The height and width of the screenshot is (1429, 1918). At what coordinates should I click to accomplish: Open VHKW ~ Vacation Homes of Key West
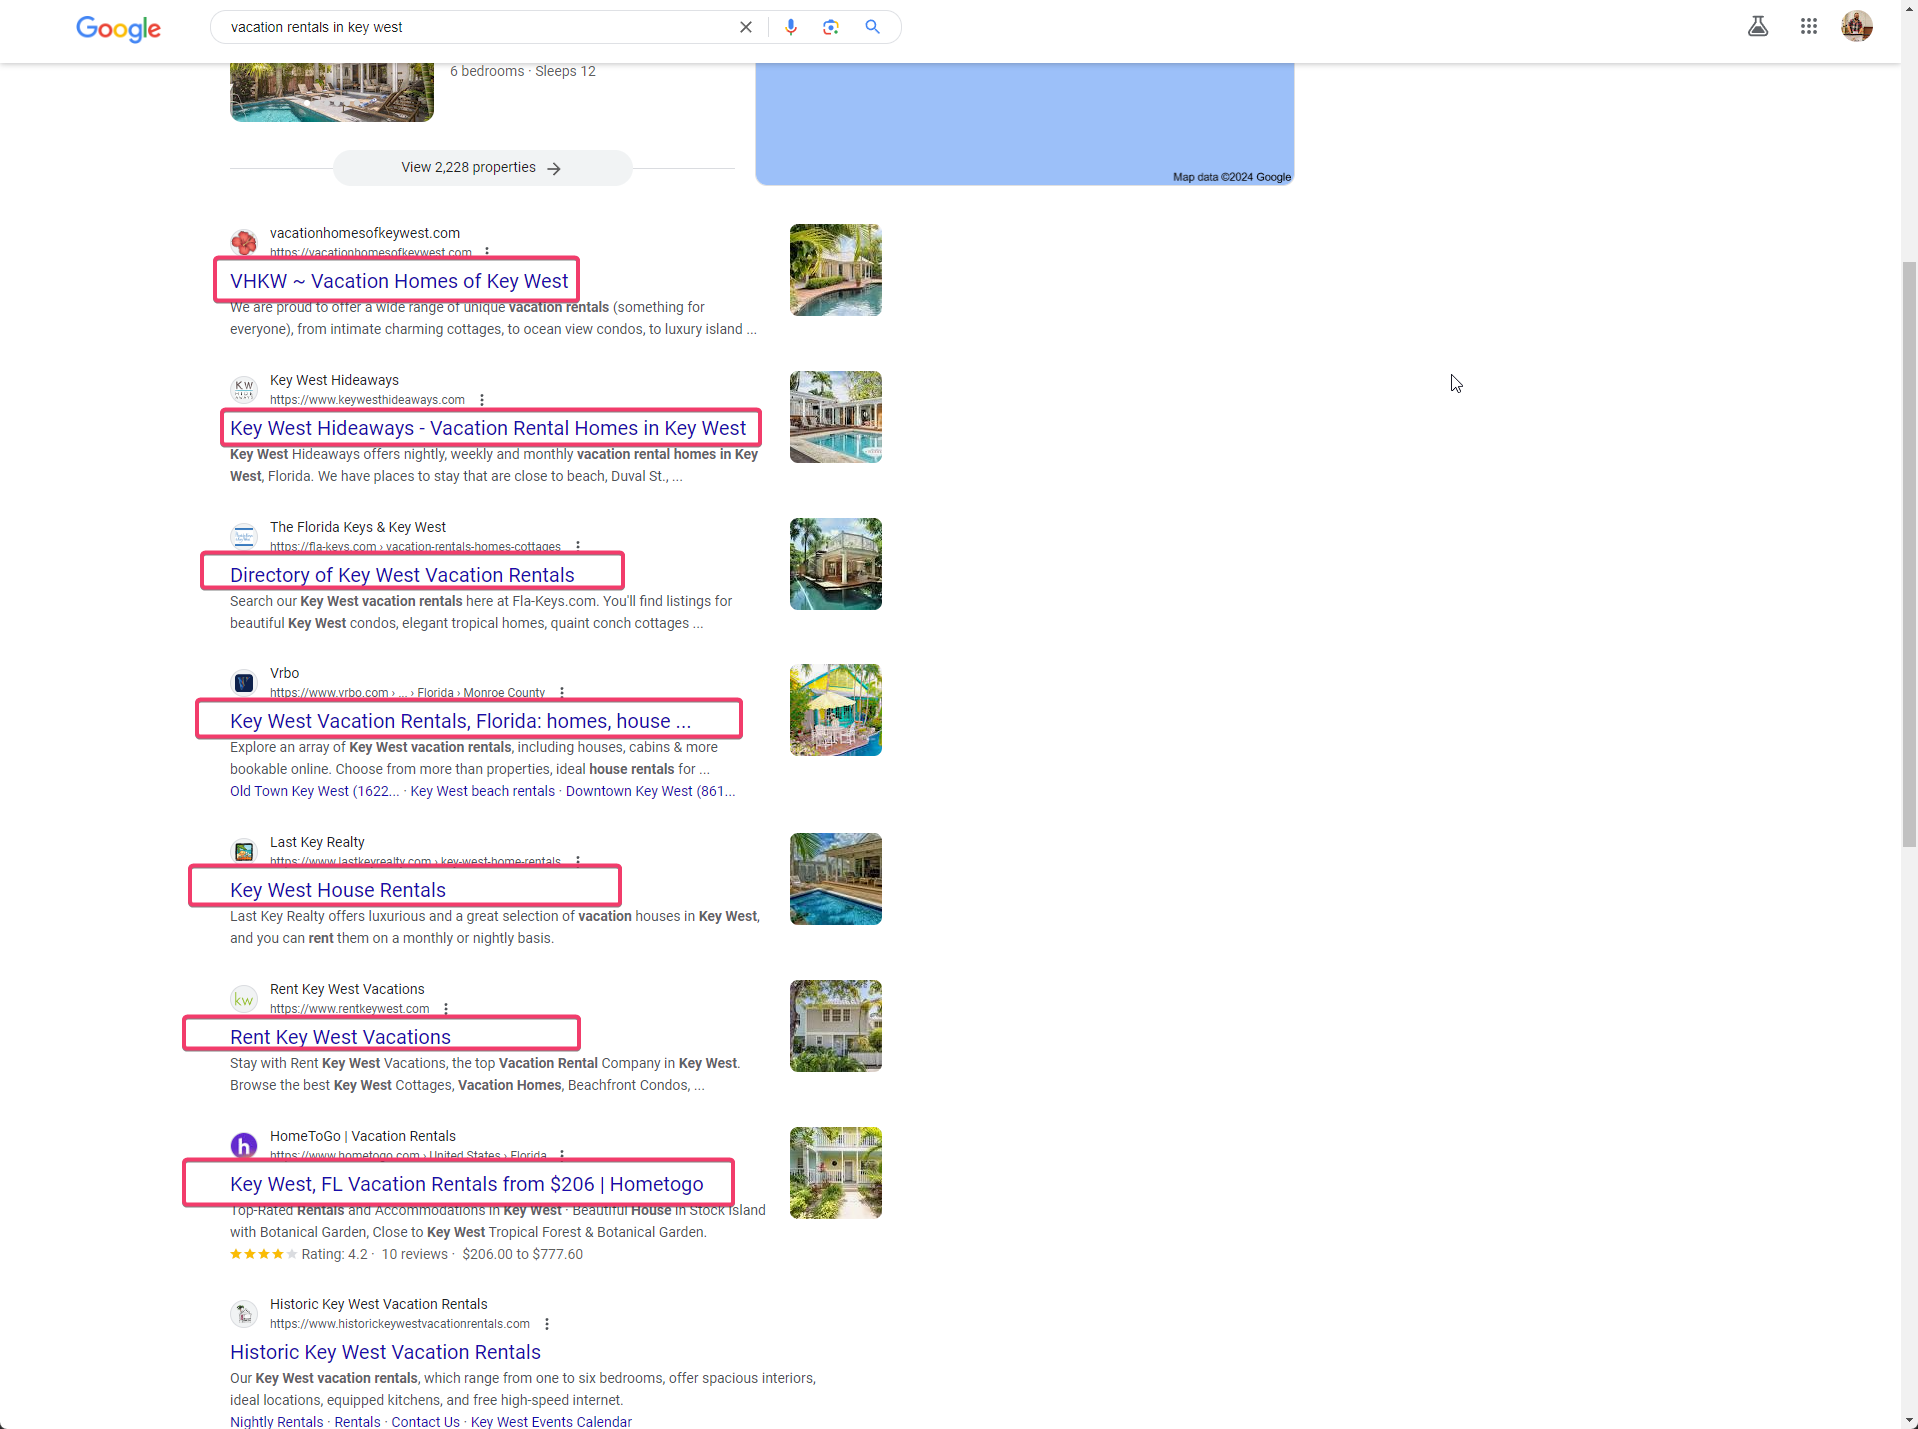tap(398, 281)
